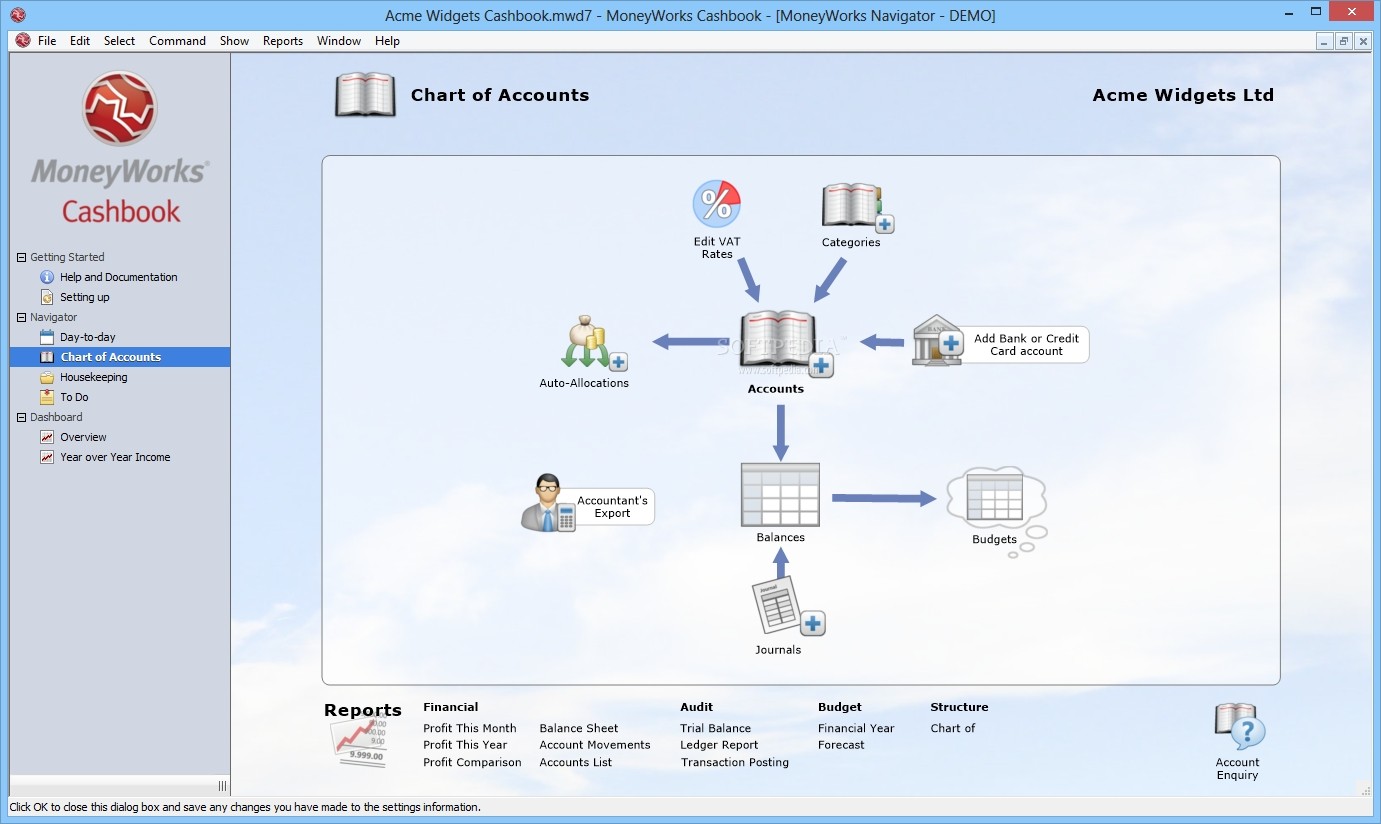Open the Edit VAT Rates percent icon

716,204
